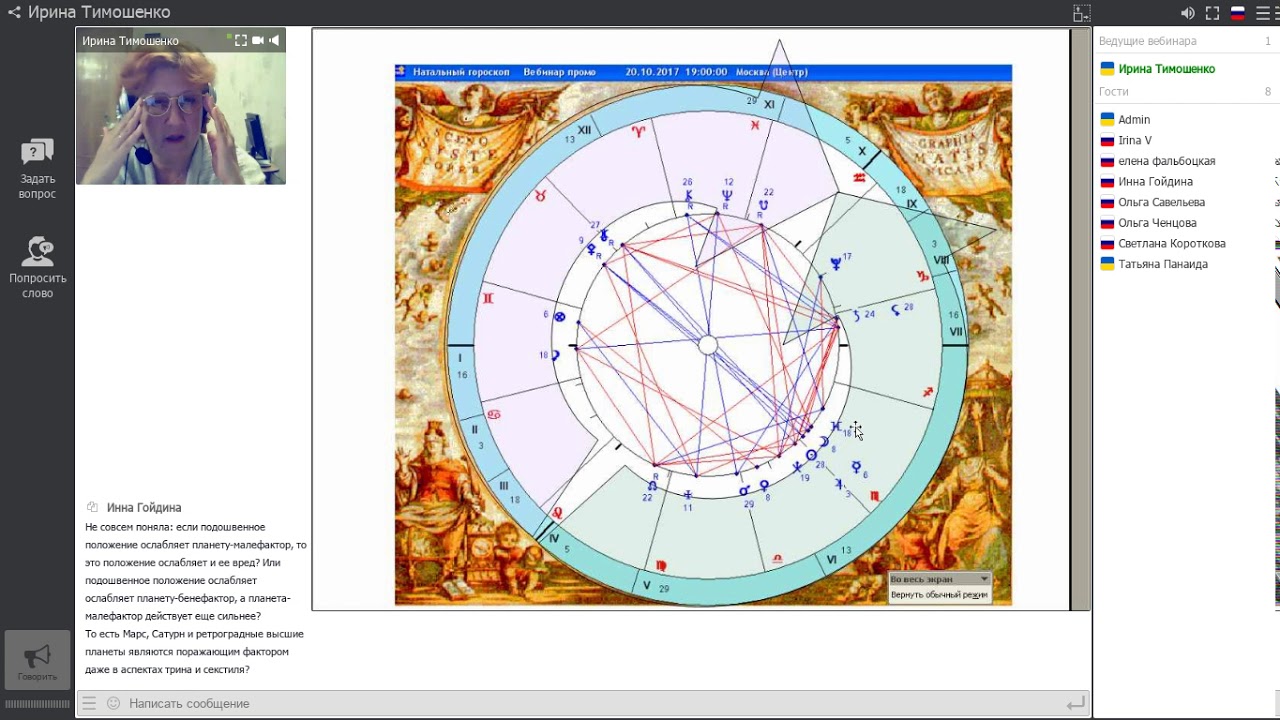Open the Задать вопрос panel
This screenshot has width=1280, height=720.
37,168
